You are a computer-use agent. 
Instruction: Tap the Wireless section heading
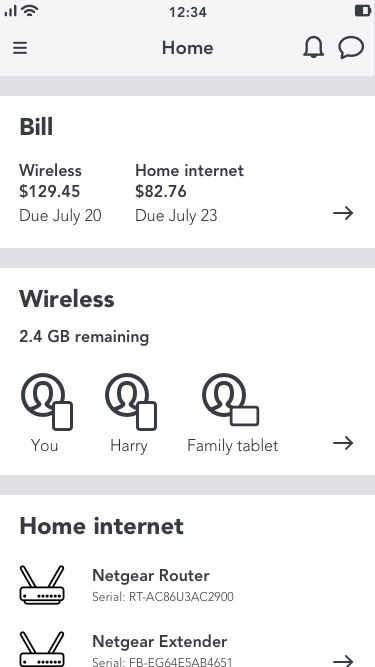coord(67,299)
